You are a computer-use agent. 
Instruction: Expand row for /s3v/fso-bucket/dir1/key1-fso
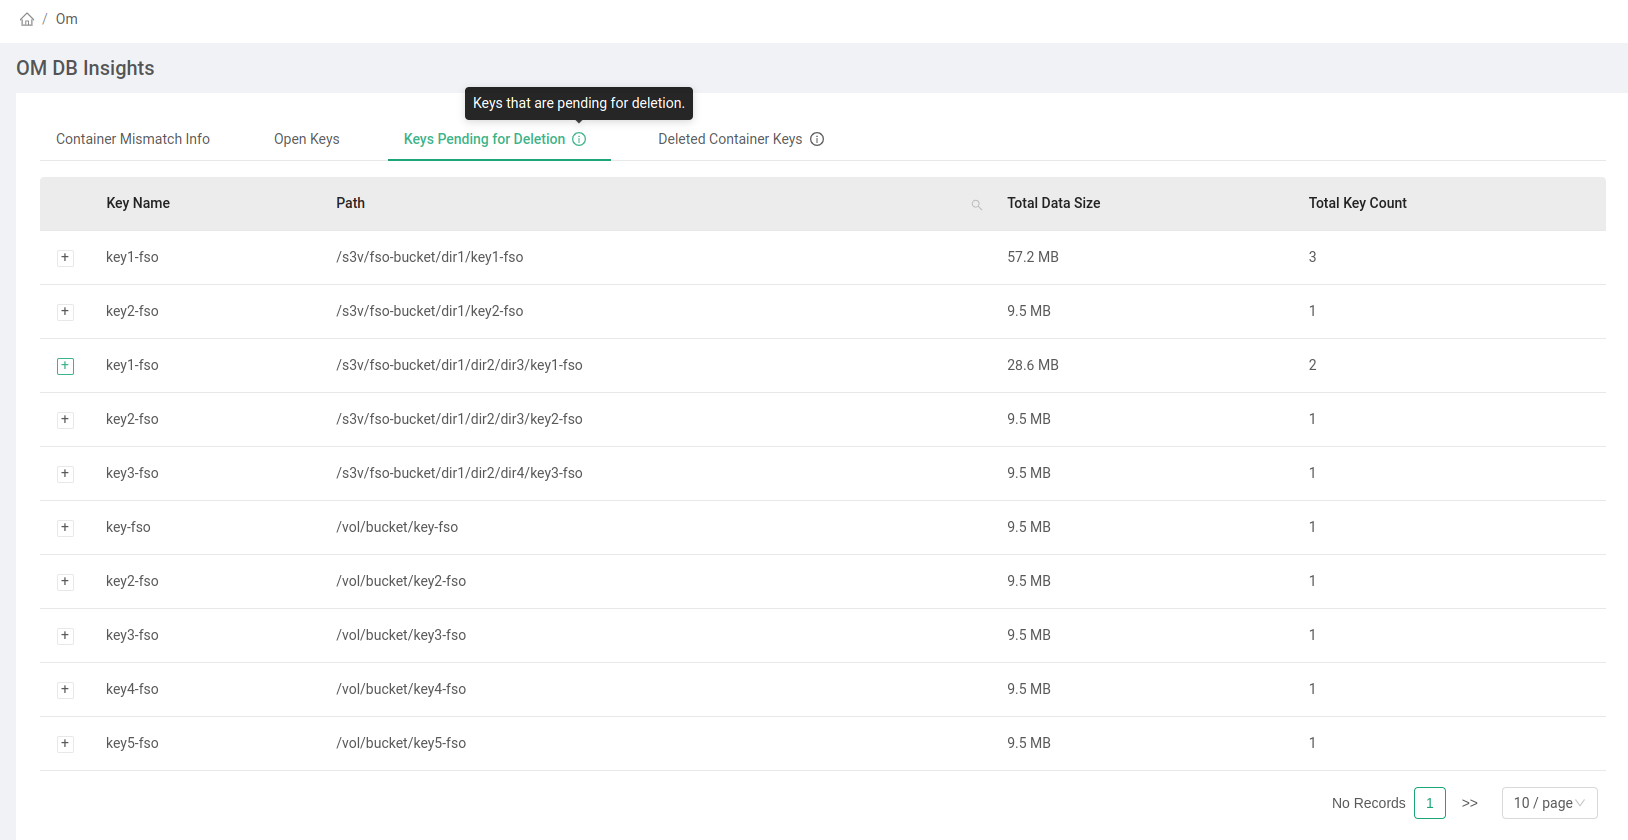(x=65, y=258)
